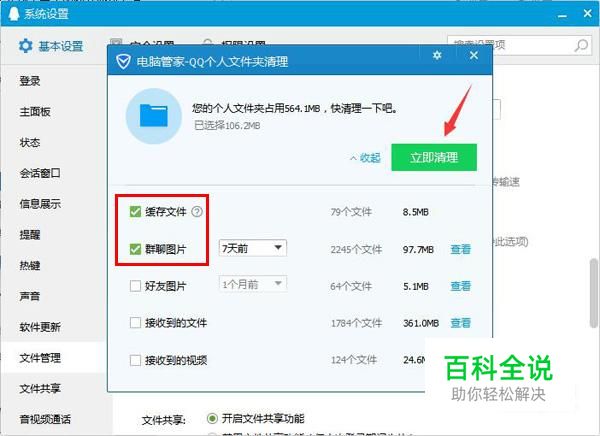Select 提醒 in the settings sidebar
The height and width of the screenshot is (436, 600).
coord(30,235)
